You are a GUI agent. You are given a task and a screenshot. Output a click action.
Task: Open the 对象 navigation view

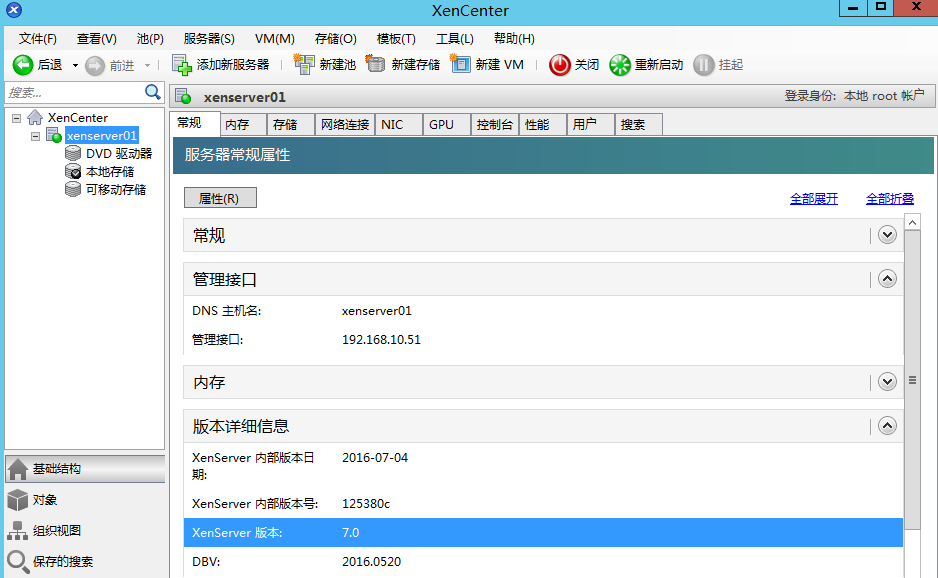pyautogui.click(x=85, y=500)
